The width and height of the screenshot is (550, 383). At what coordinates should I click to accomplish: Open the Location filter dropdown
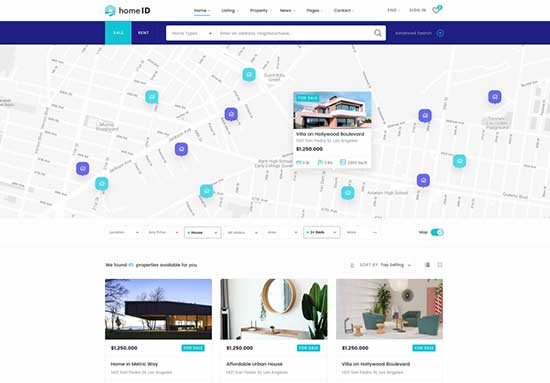coord(123,233)
